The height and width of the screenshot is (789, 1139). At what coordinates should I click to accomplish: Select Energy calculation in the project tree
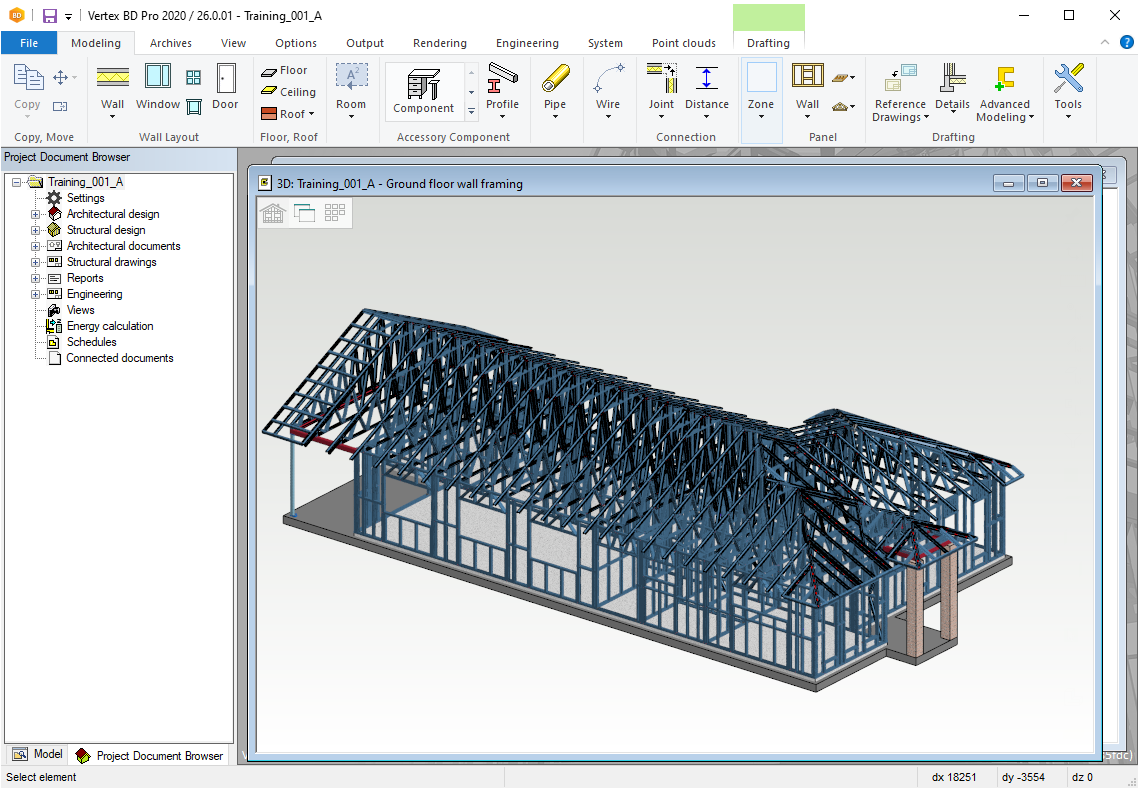[110, 326]
